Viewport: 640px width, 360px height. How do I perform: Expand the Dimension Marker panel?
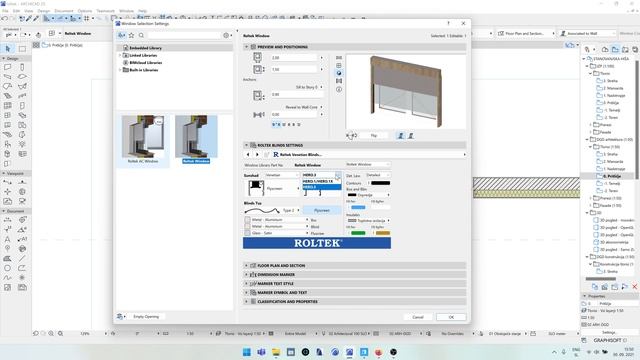(x=246, y=275)
